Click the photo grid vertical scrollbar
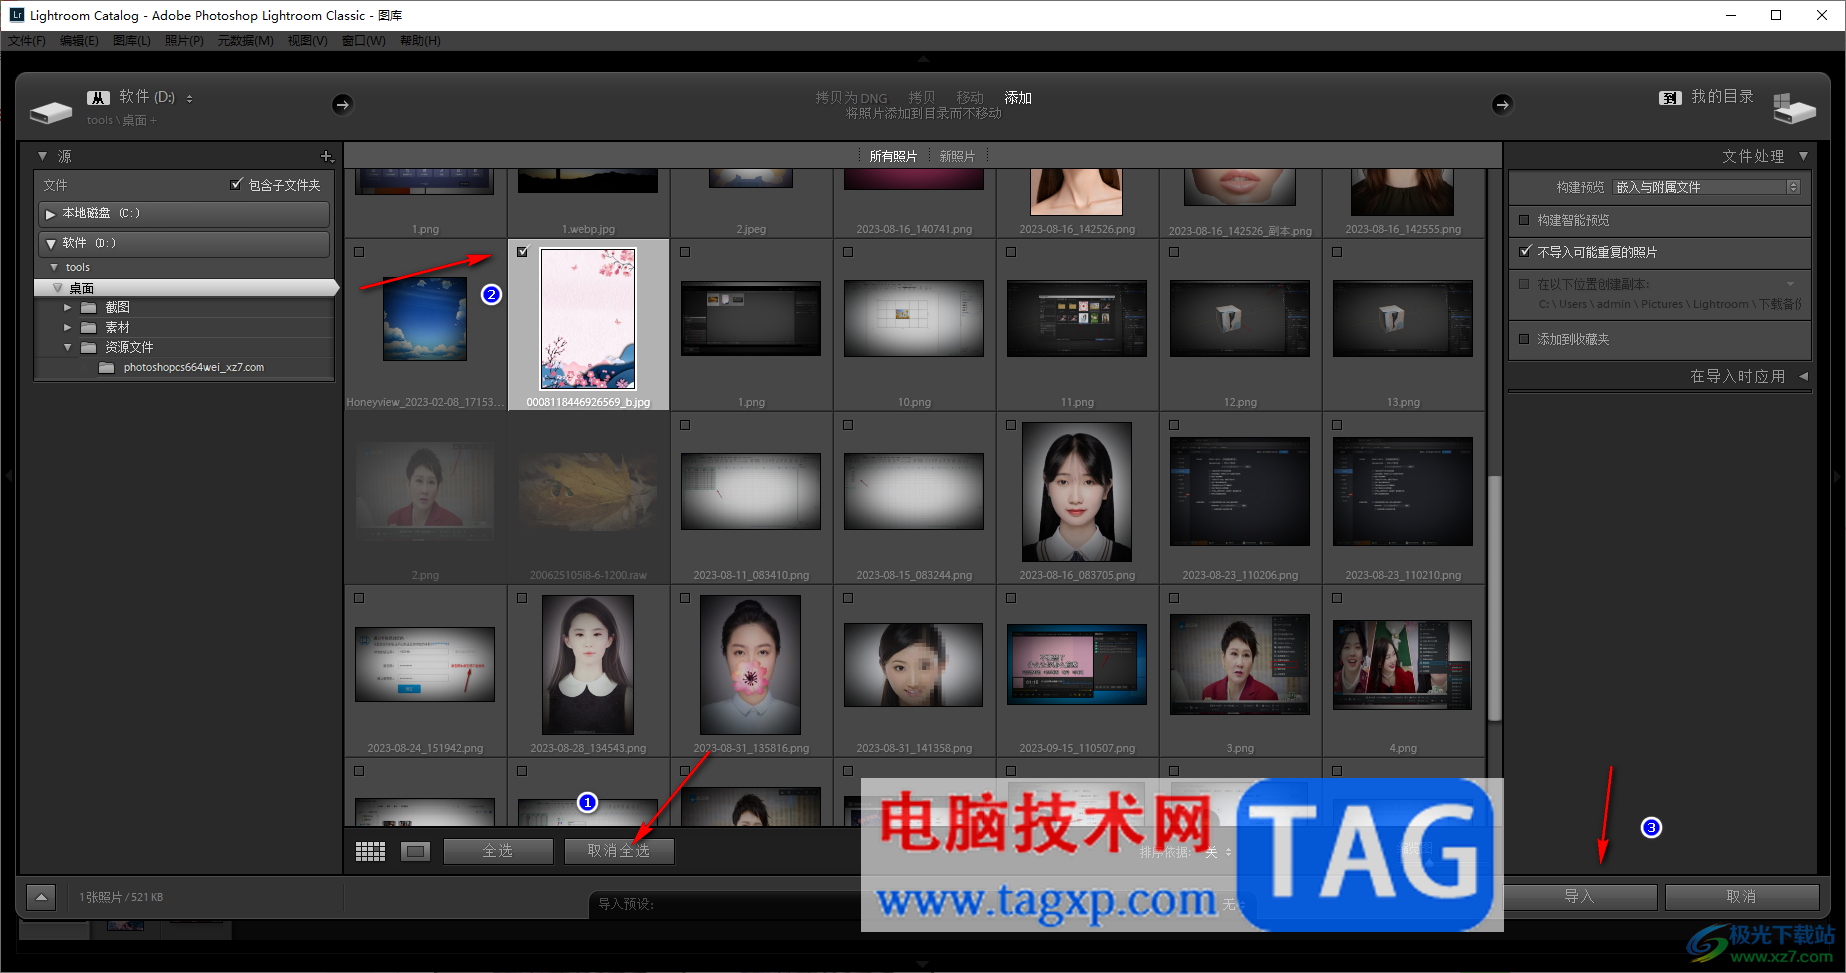The image size is (1846, 973). (1494, 598)
